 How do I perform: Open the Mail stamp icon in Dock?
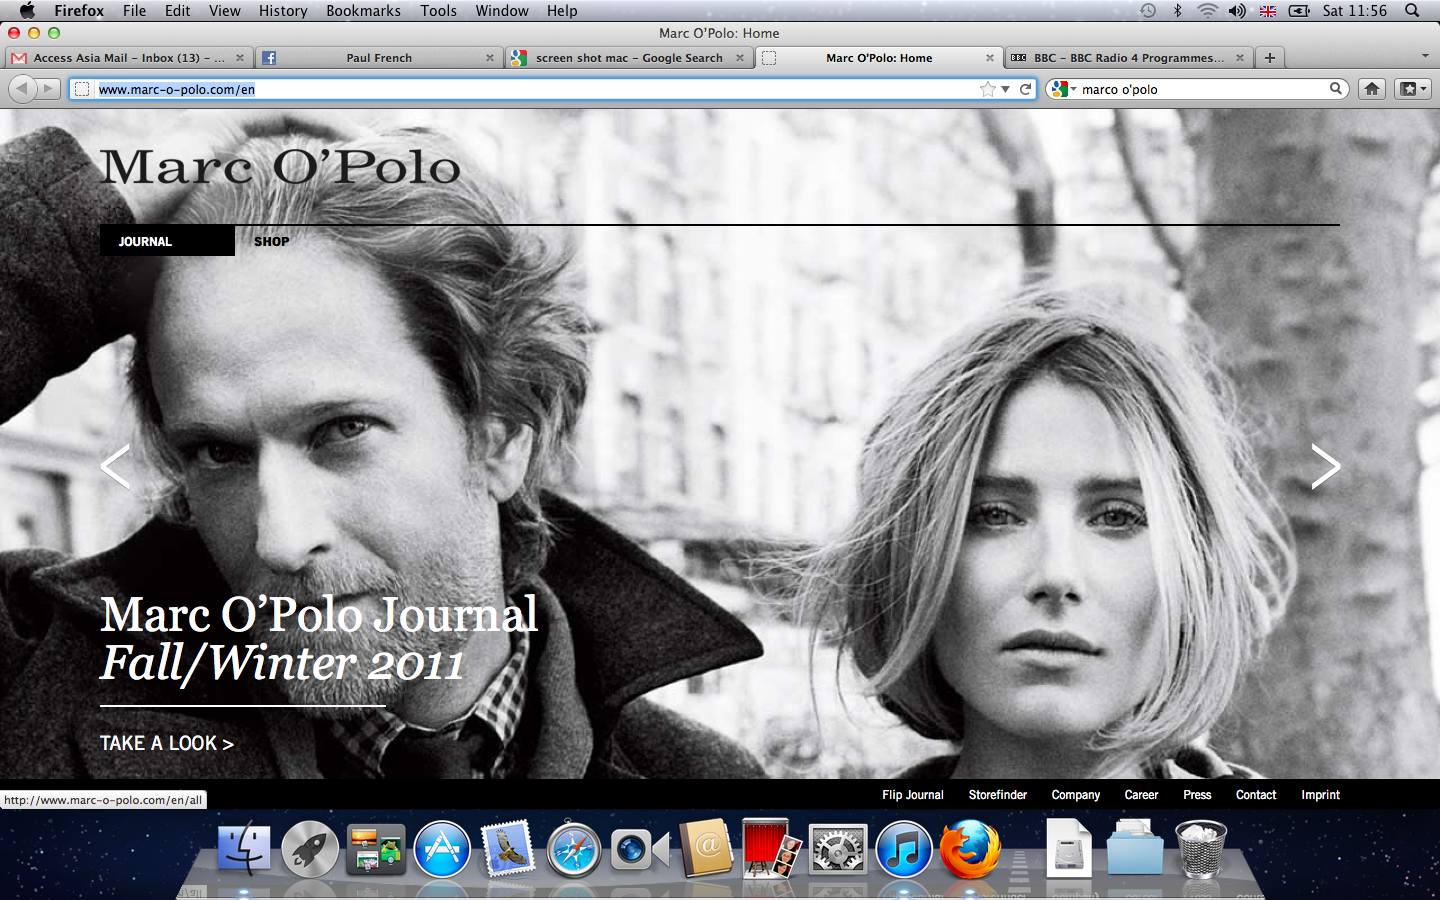pos(508,849)
